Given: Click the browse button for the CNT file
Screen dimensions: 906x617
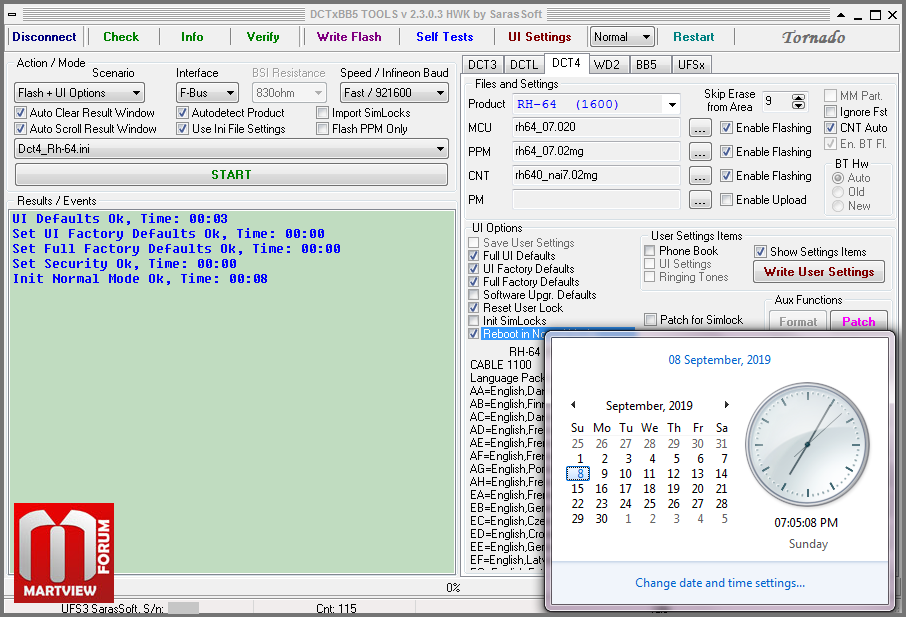Looking at the screenshot, I should (x=700, y=176).
